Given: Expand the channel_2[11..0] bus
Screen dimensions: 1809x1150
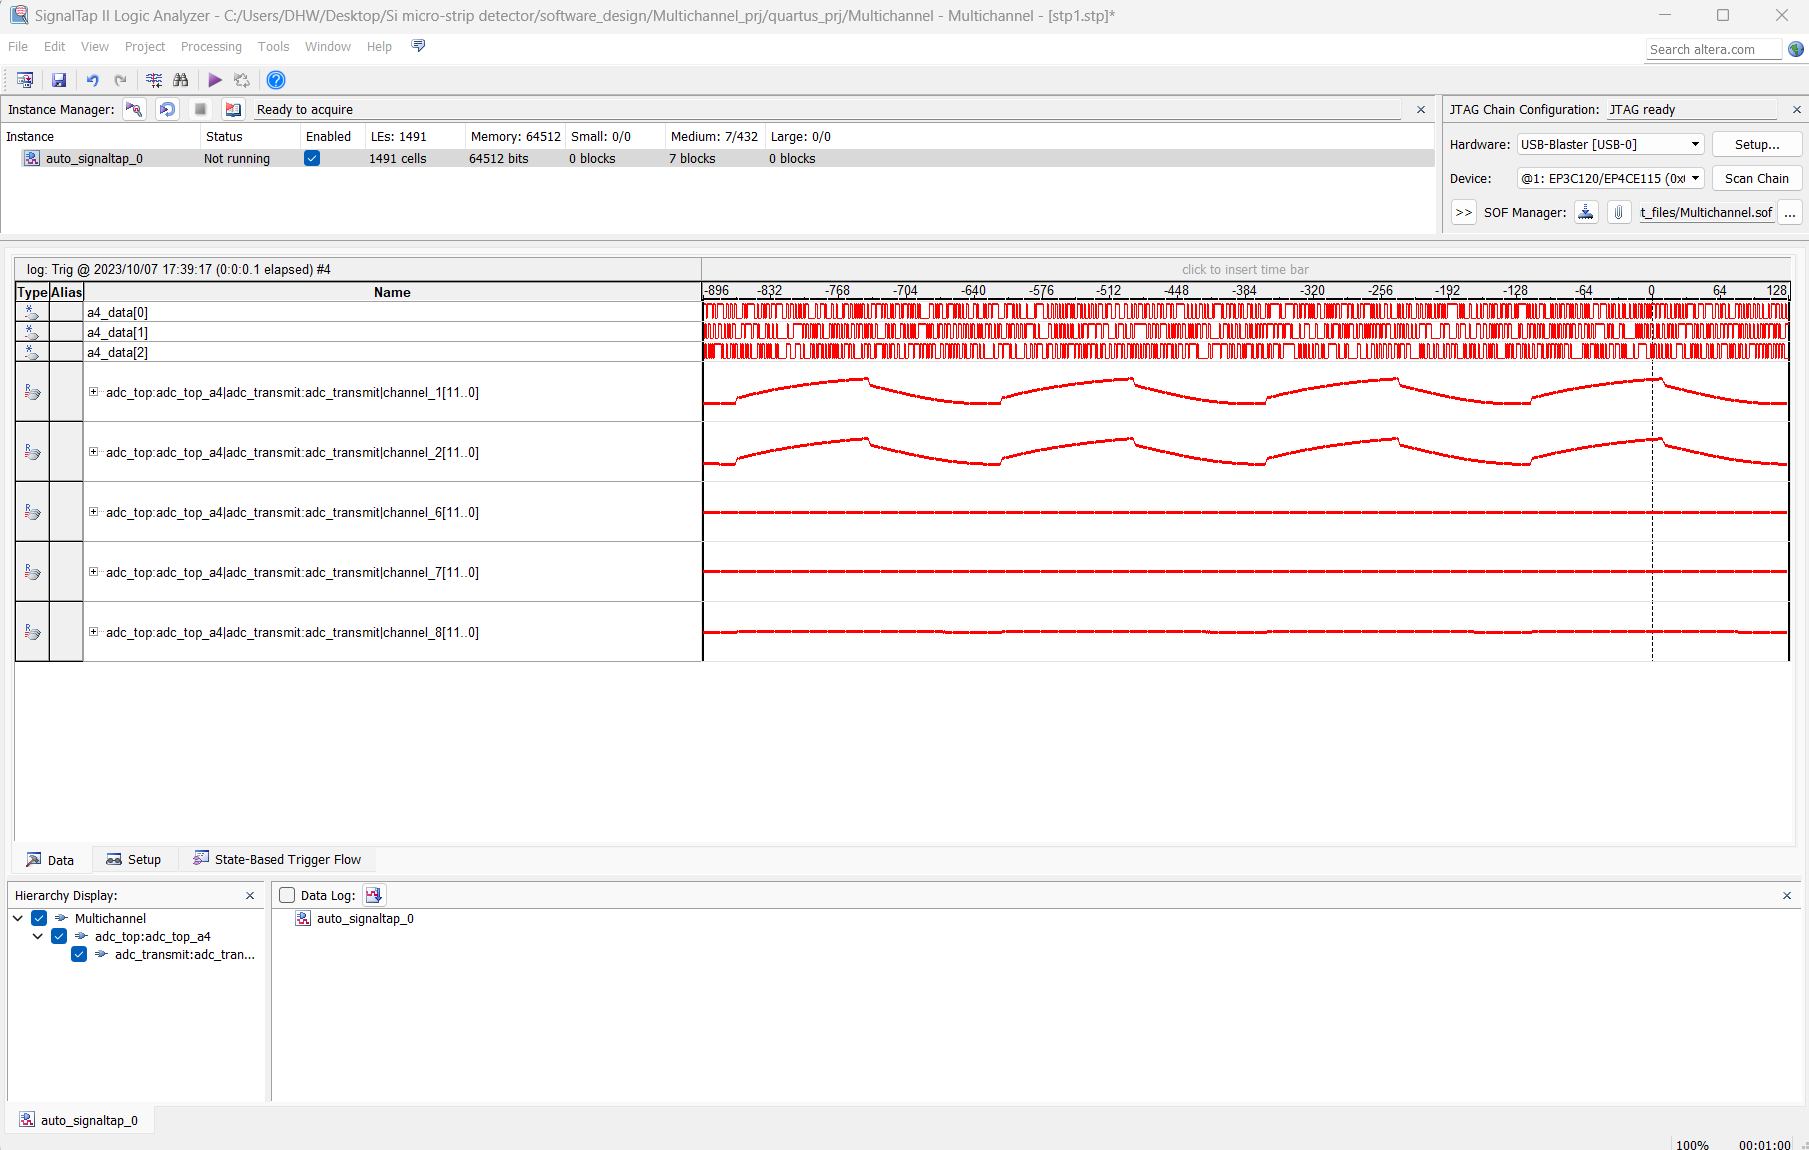Looking at the screenshot, I should 93,452.
